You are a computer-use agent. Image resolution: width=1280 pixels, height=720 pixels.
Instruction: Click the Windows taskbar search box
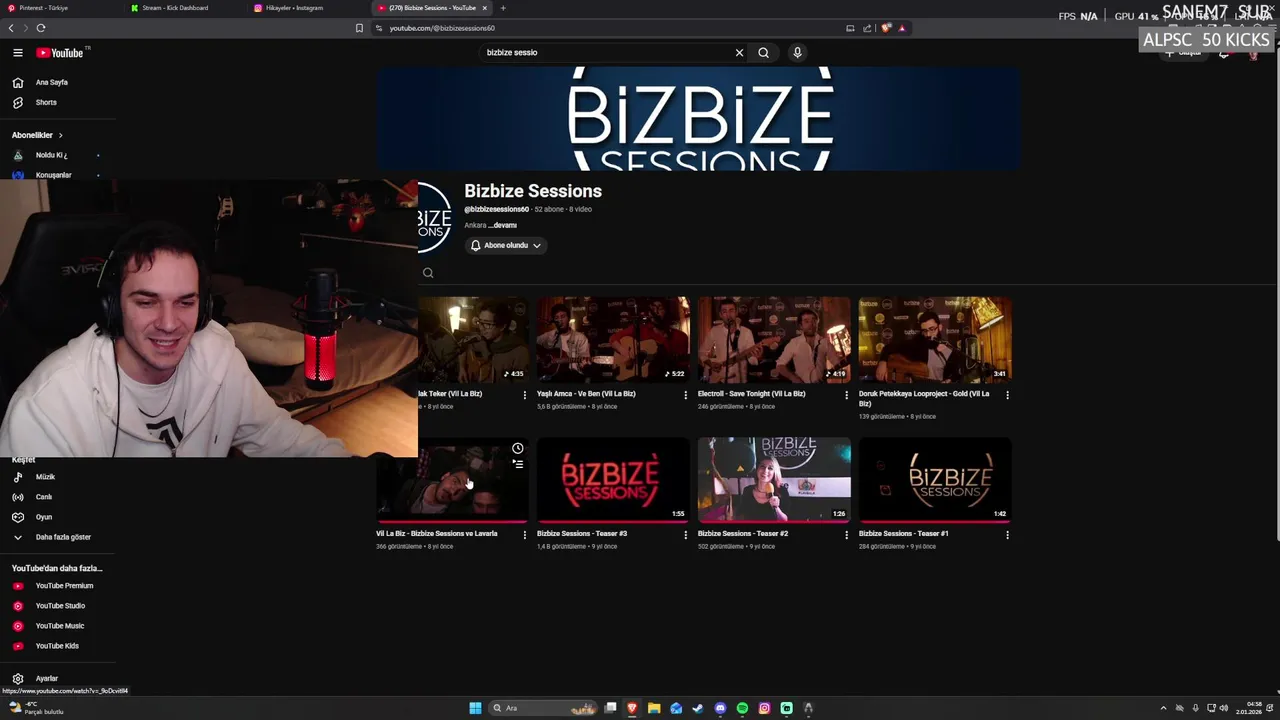coord(541,708)
